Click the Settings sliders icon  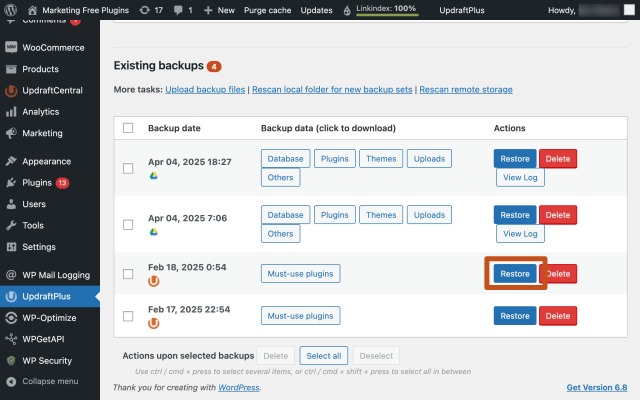[11, 247]
